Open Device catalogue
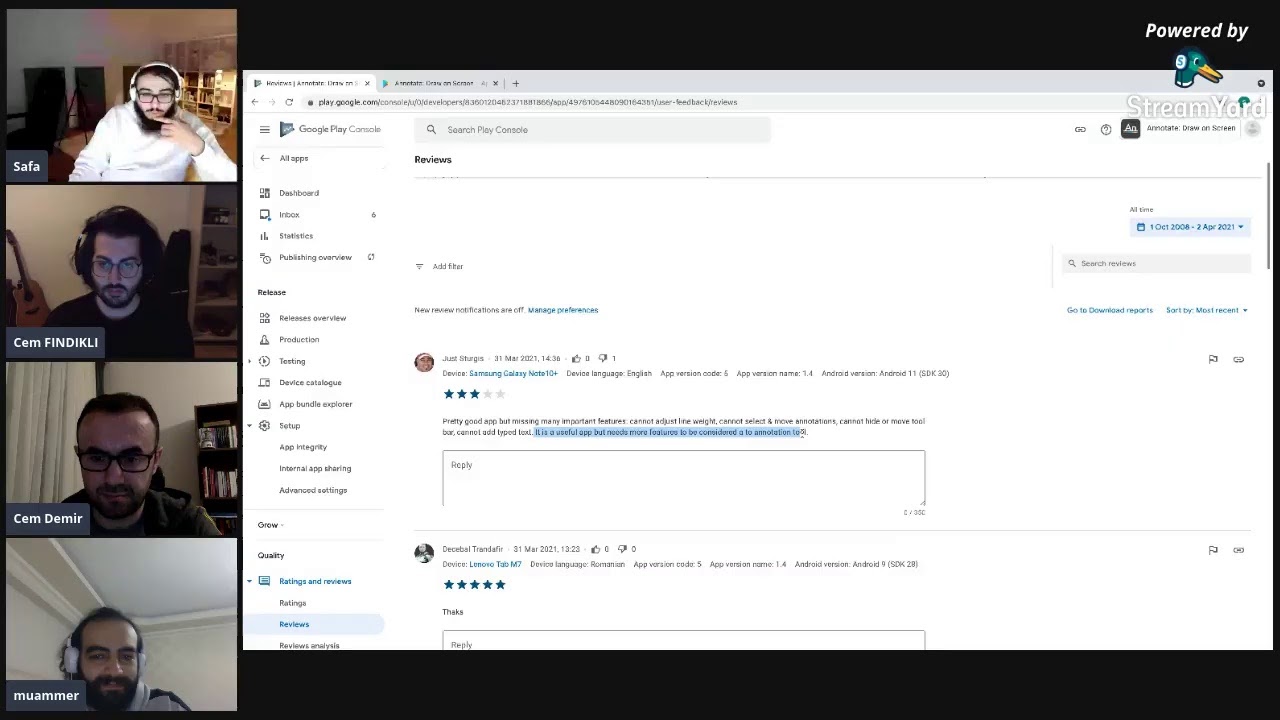The image size is (1280, 720). click(x=310, y=382)
